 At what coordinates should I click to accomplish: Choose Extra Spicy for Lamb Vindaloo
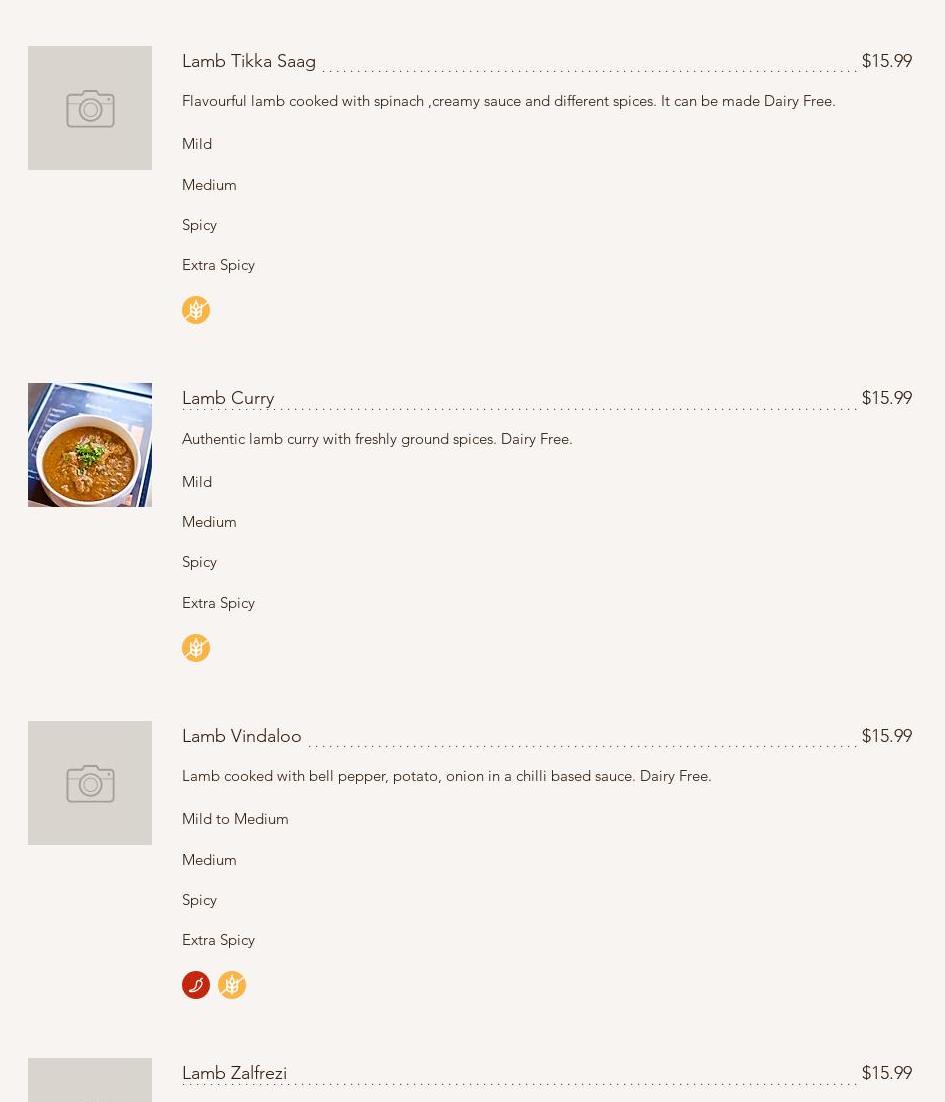[x=218, y=940]
